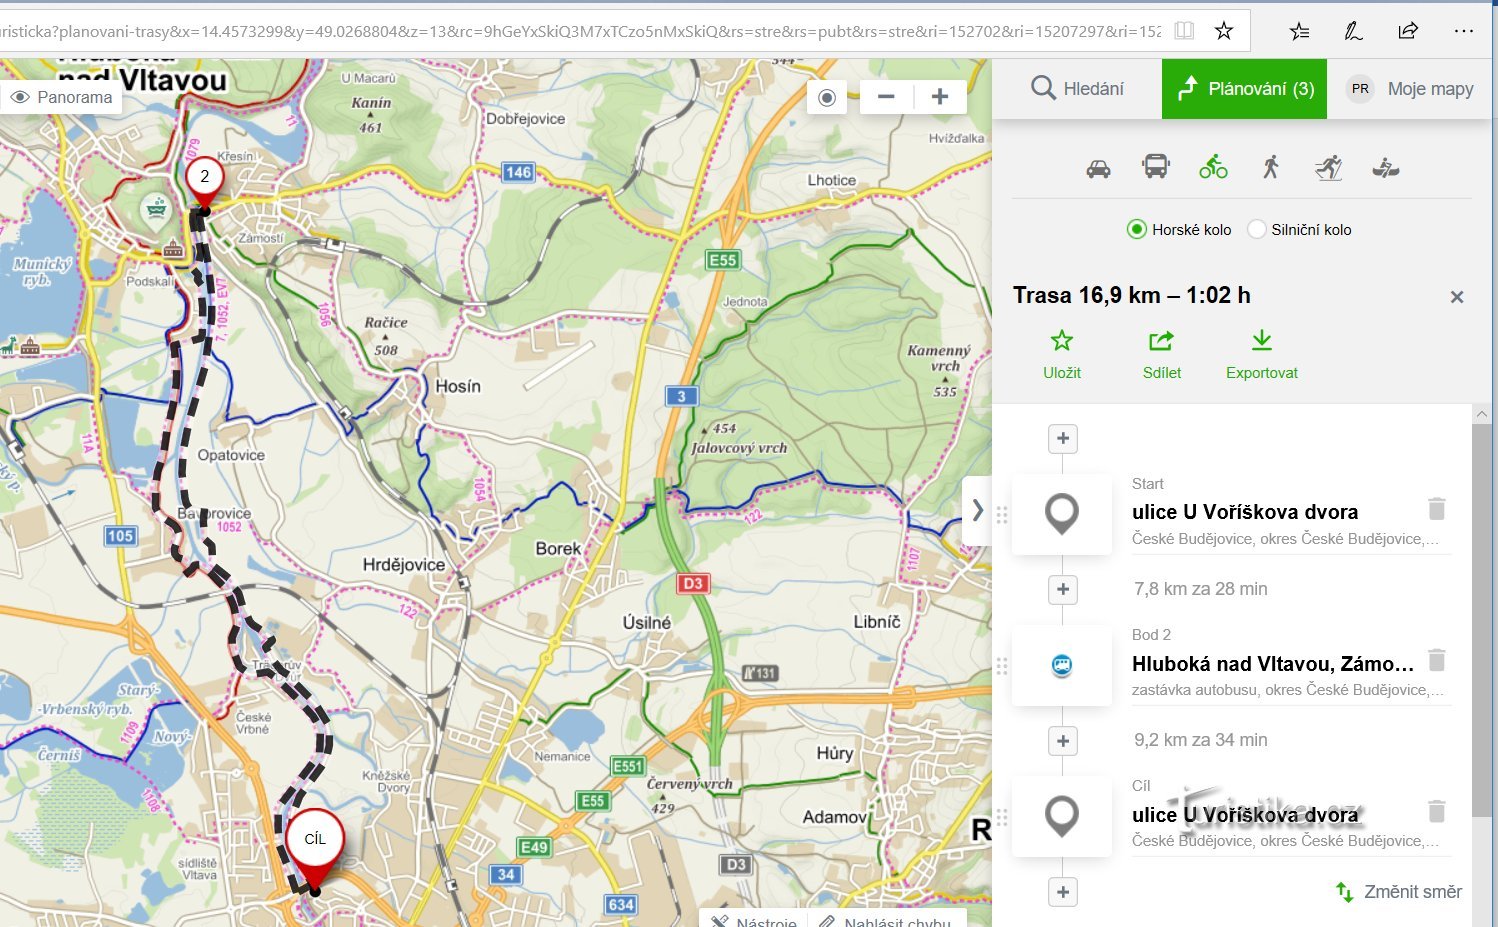Click browser favorites star icon
This screenshot has height=927, width=1498.
pyautogui.click(x=1223, y=30)
